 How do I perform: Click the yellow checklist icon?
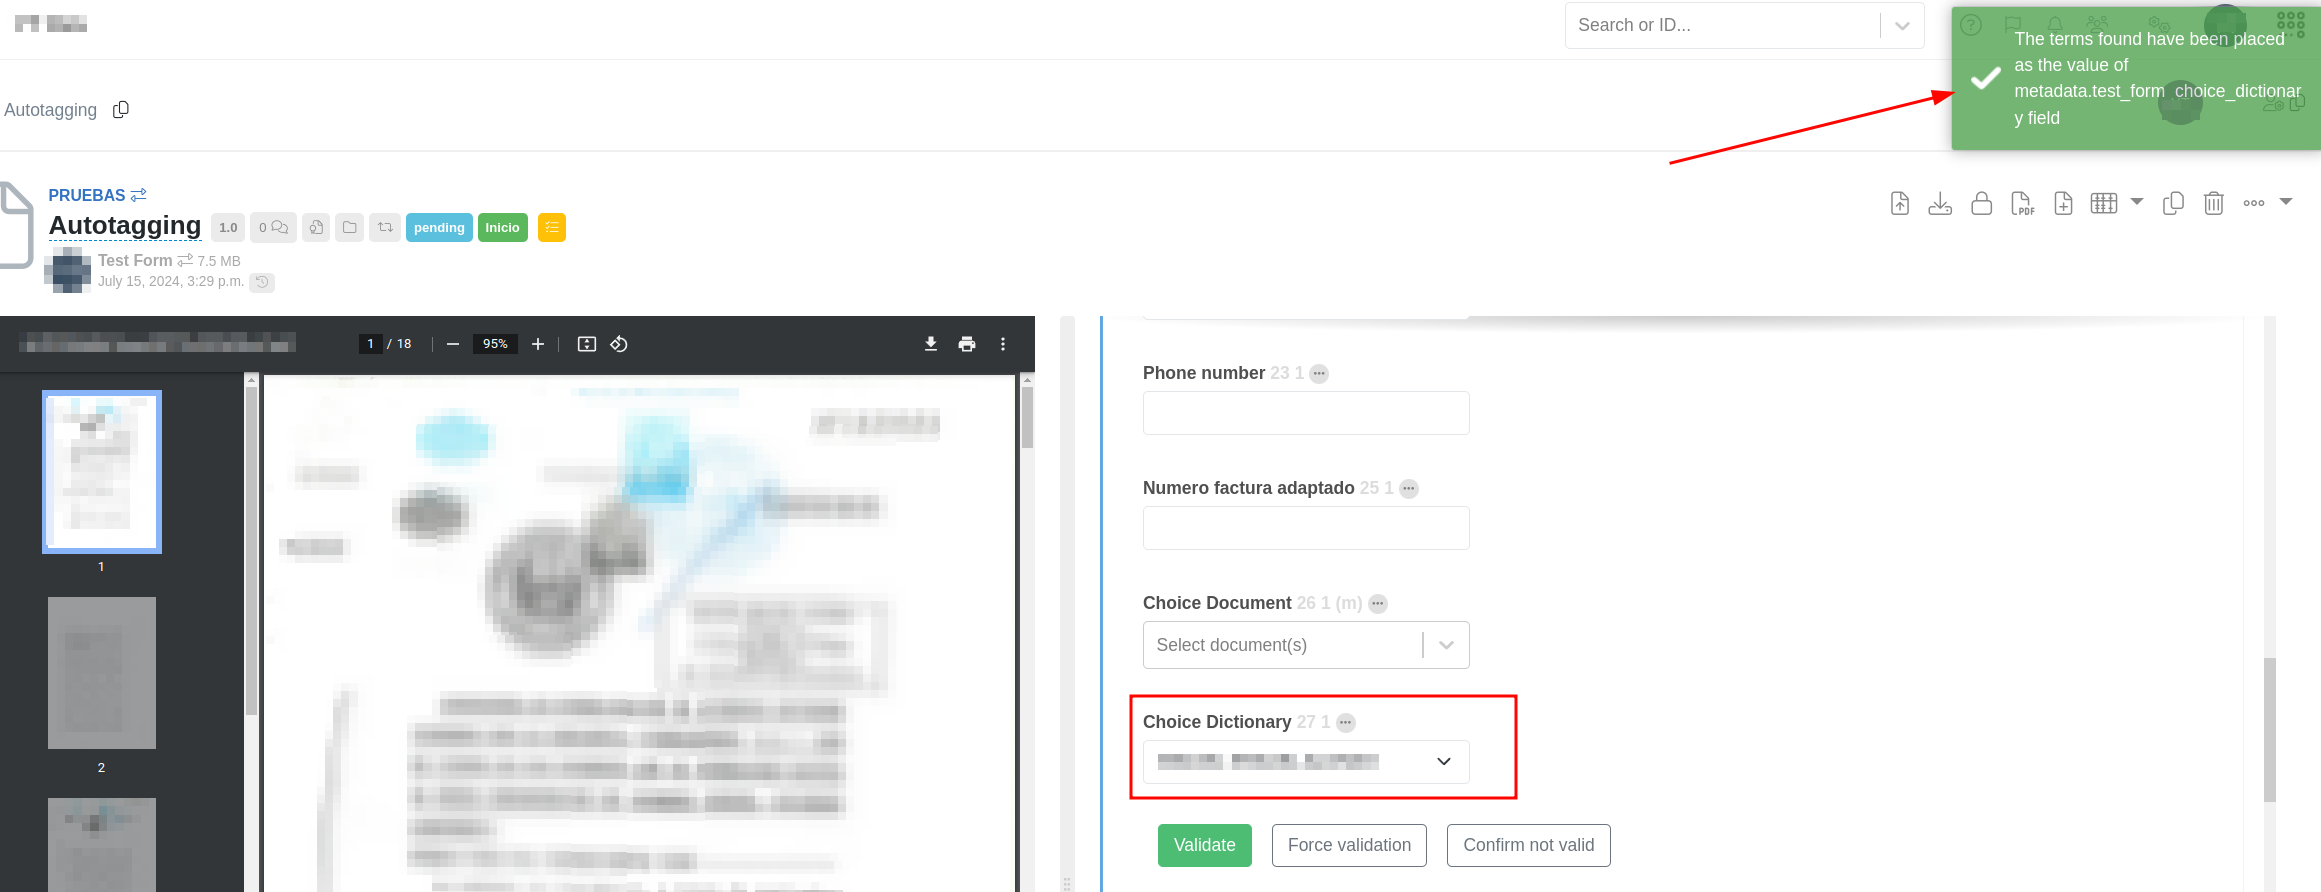coord(552,228)
